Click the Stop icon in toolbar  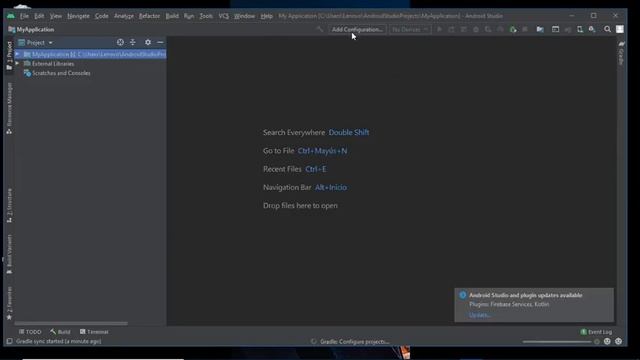(525, 29)
